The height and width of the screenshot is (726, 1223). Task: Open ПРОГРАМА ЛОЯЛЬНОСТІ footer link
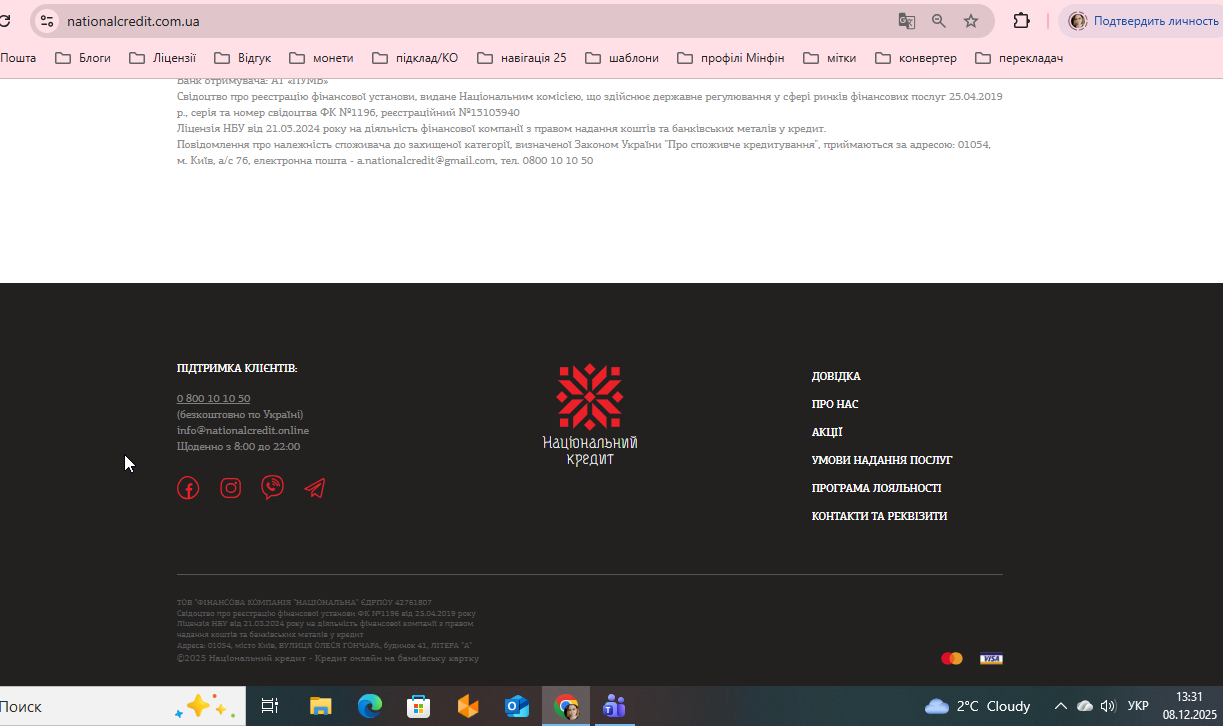point(876,488)
